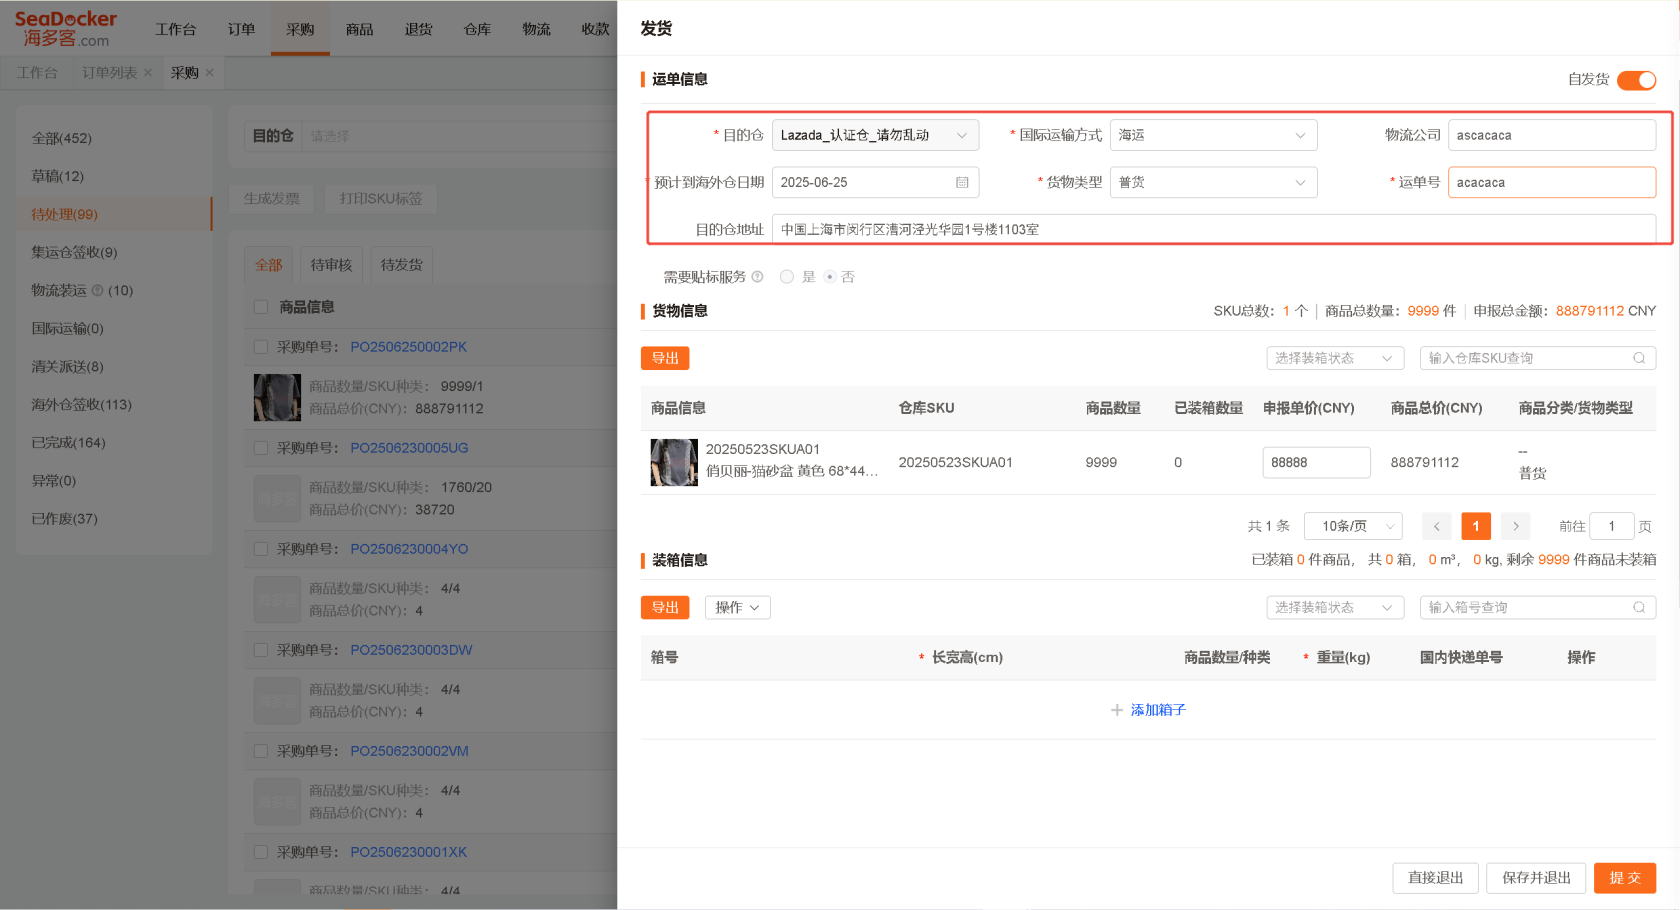Click the 前往 page number input

point(1612,526)
